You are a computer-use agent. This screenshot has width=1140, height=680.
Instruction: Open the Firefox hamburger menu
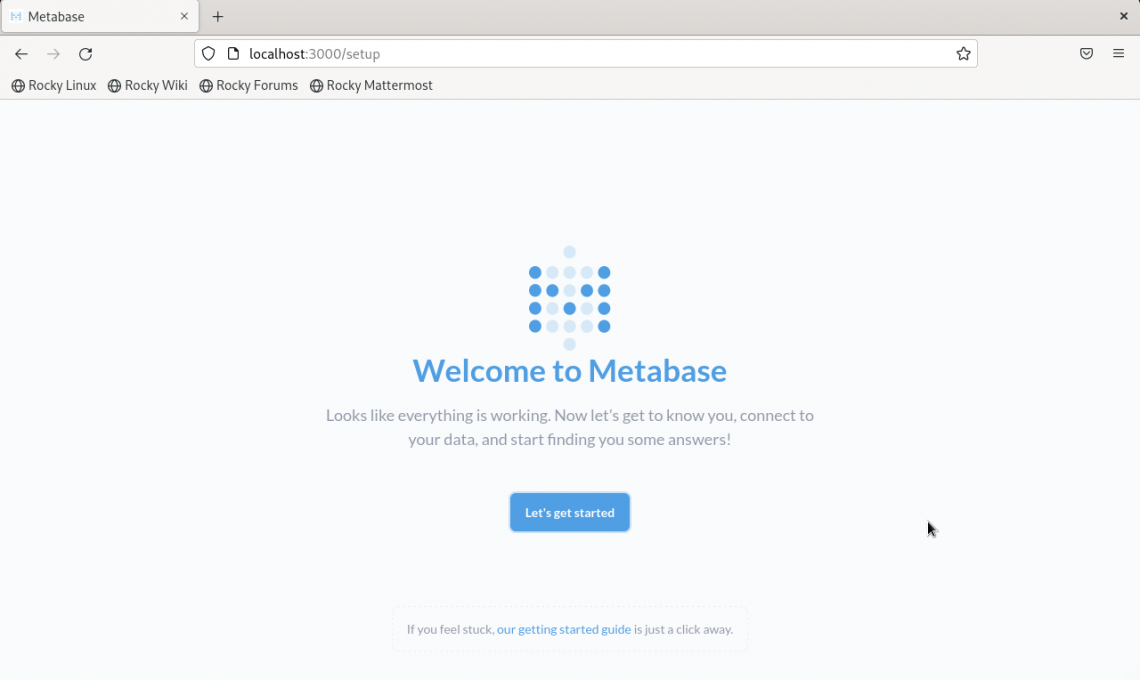1119,54
